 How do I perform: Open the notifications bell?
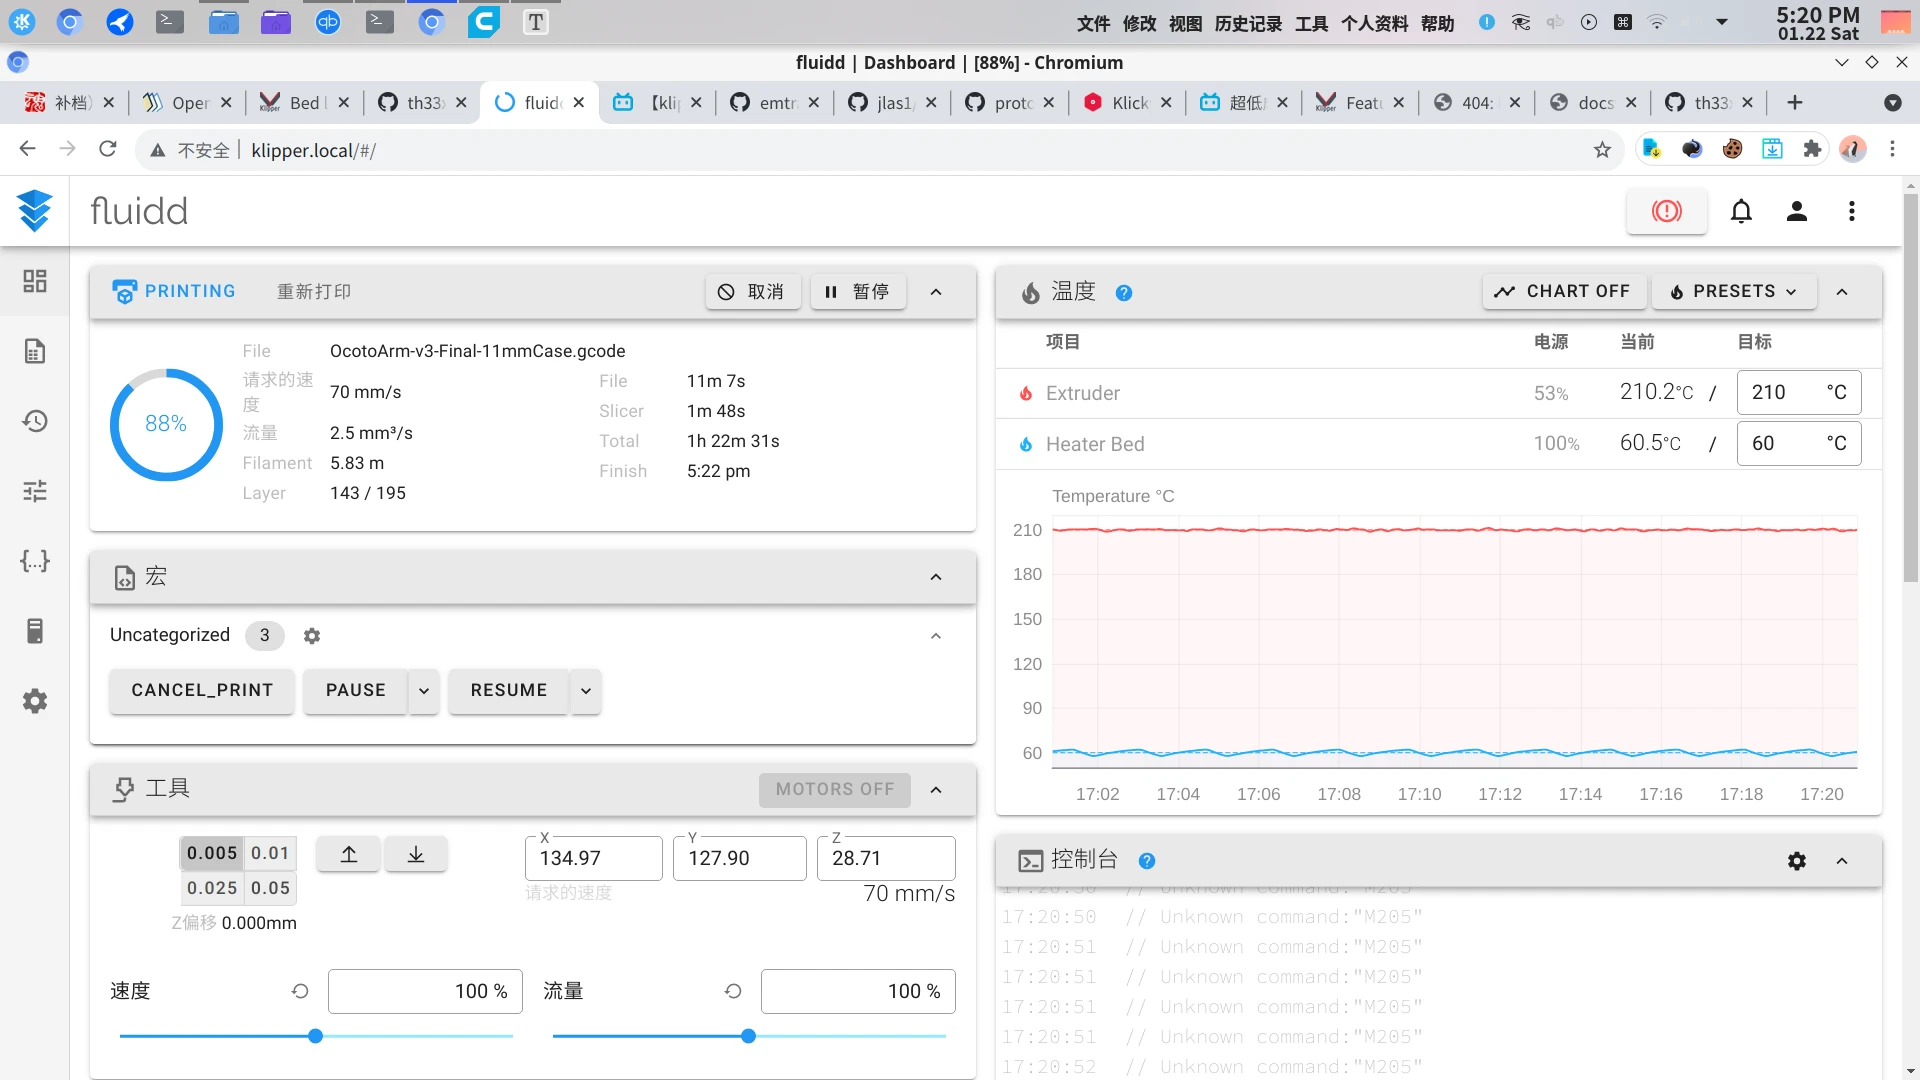(1741, 211)
